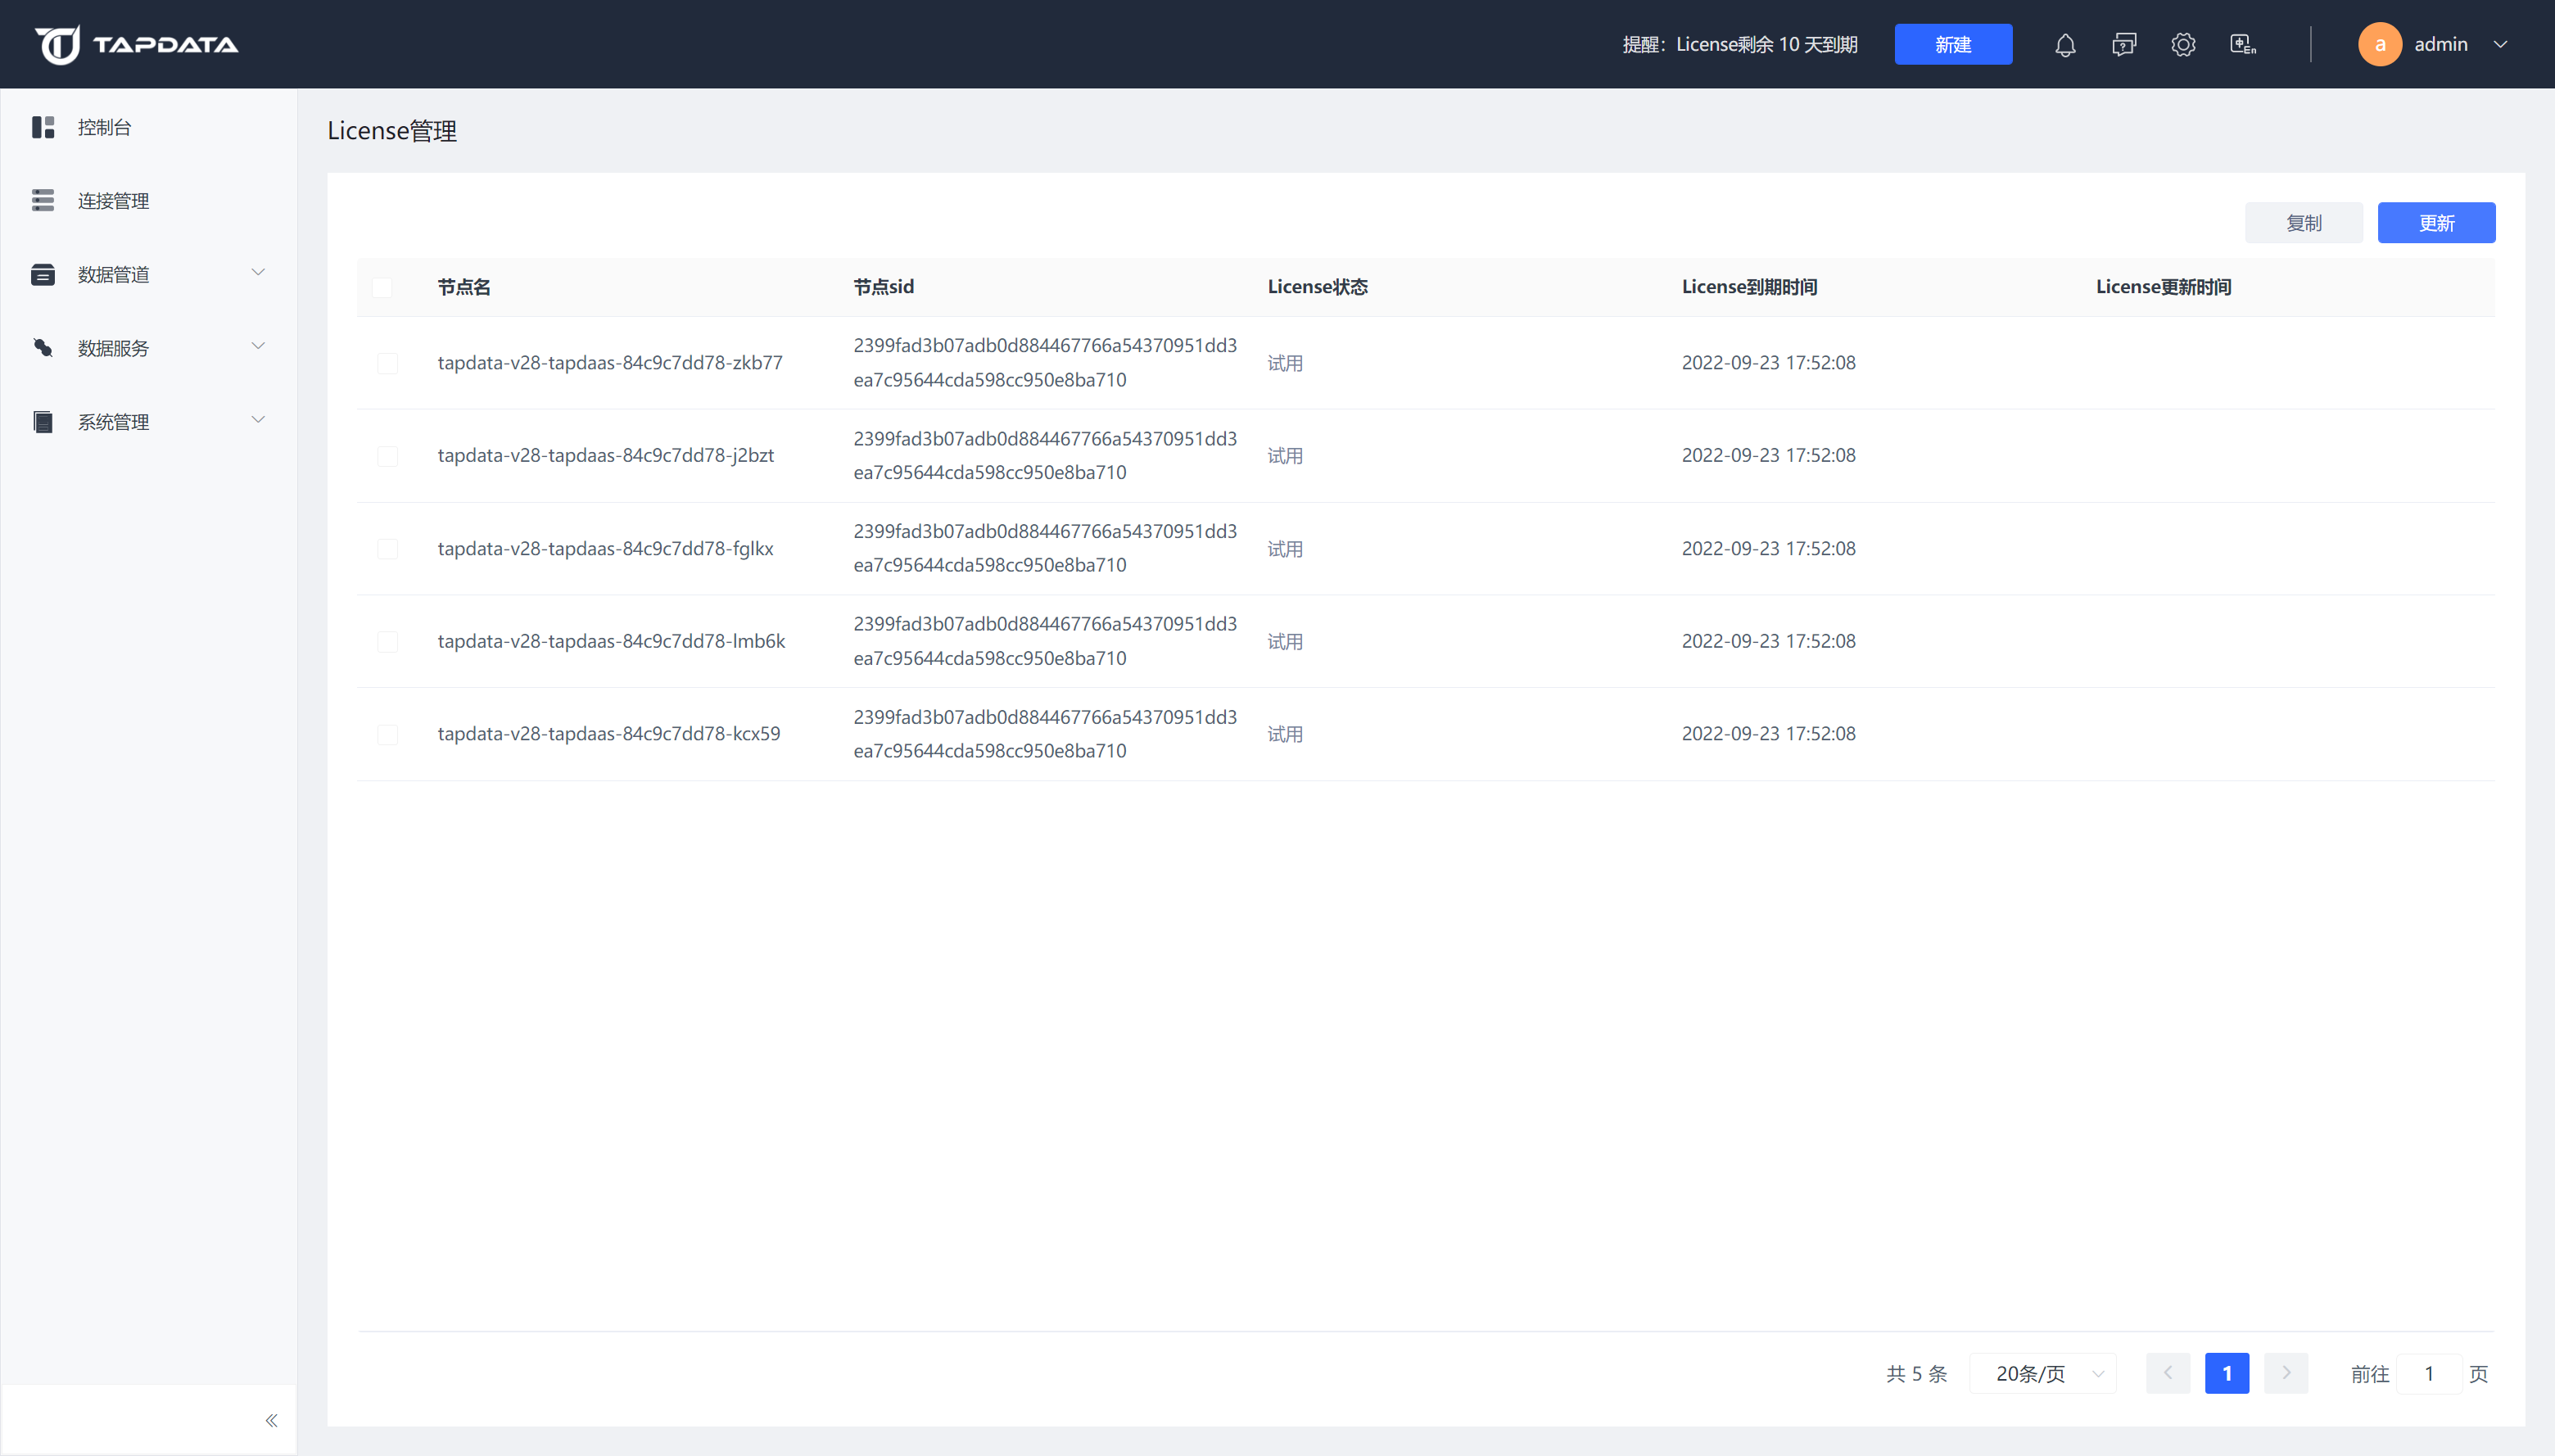This screenshot has height=1456, width=2555.
Task: Click the notification bell icon
Action: (2065, 45)
